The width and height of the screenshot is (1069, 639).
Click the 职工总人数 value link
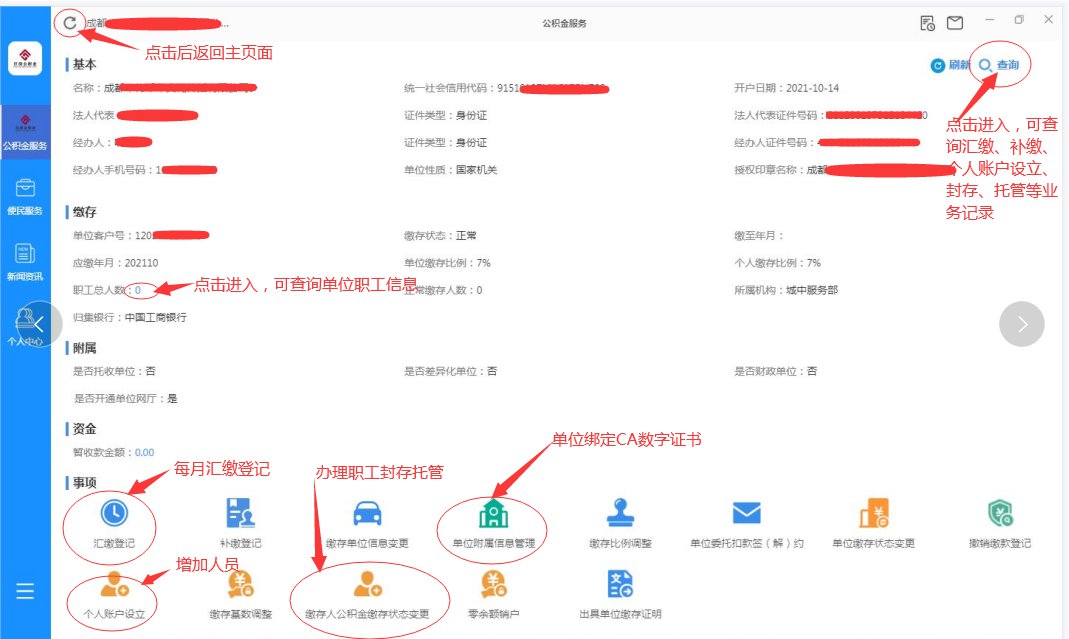click(138, 290)
